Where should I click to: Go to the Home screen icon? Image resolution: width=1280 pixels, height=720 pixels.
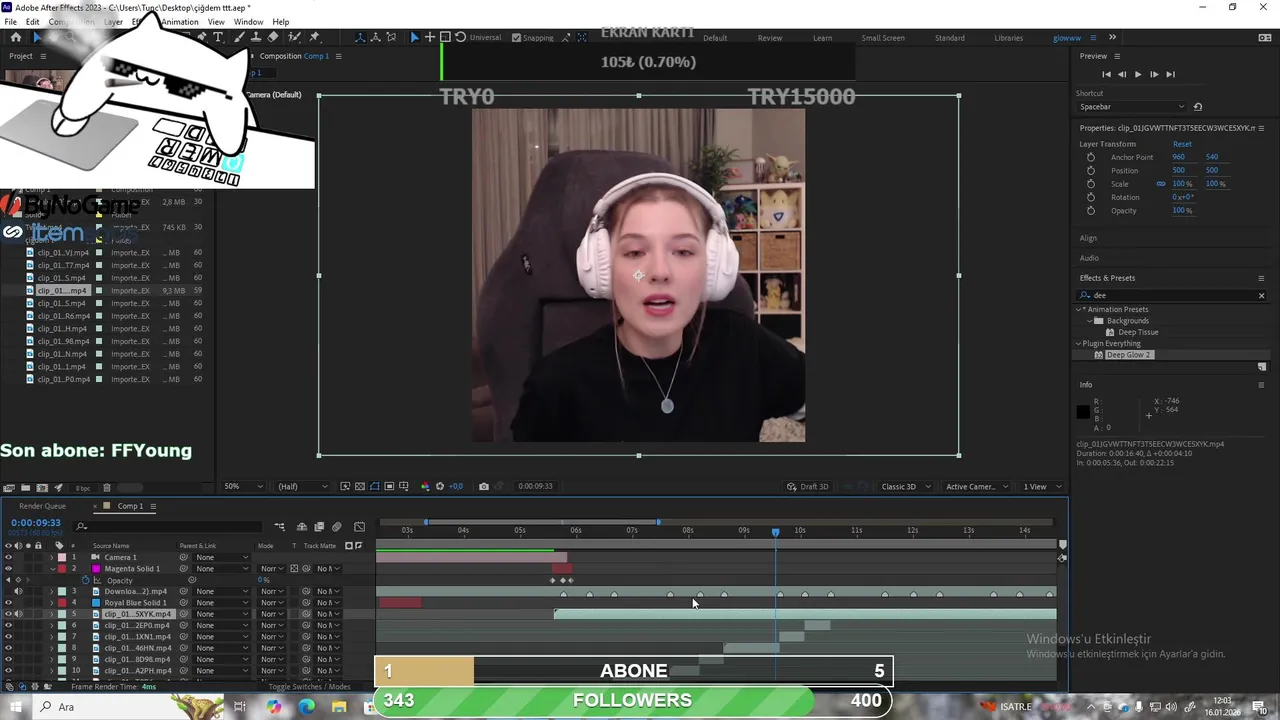coord(15,37)
